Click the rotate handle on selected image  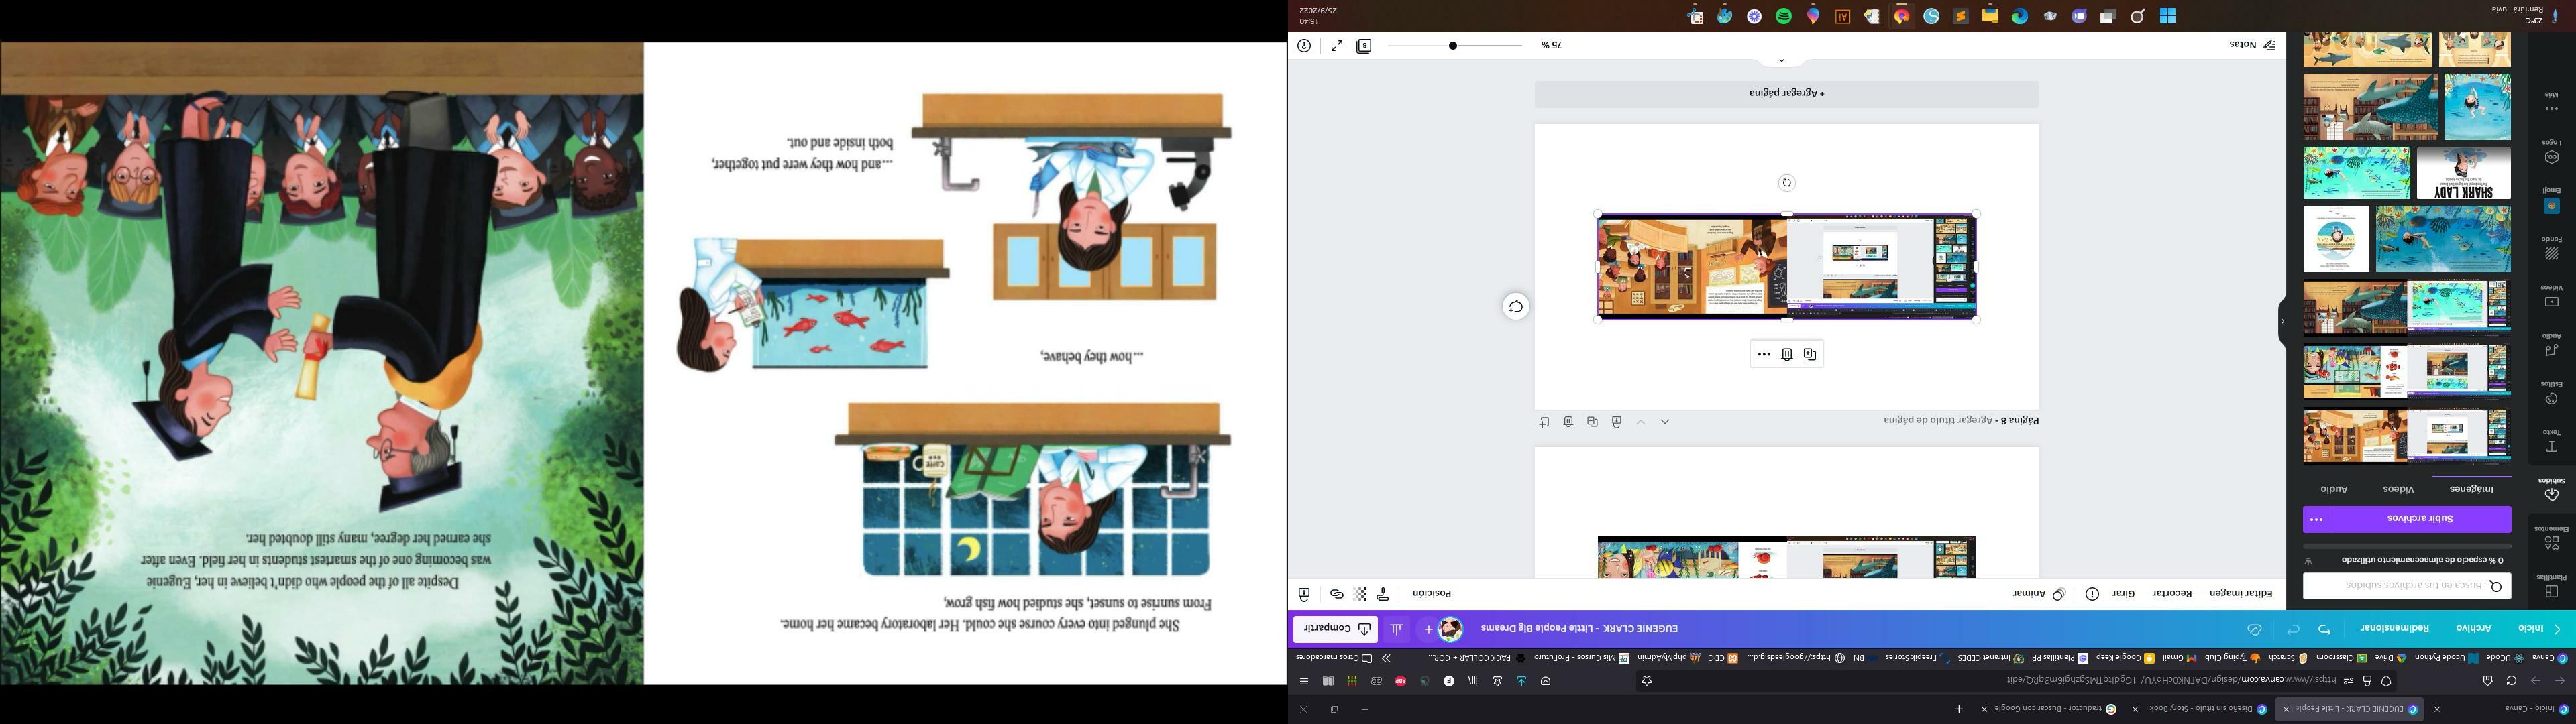tap(1787, 183)
